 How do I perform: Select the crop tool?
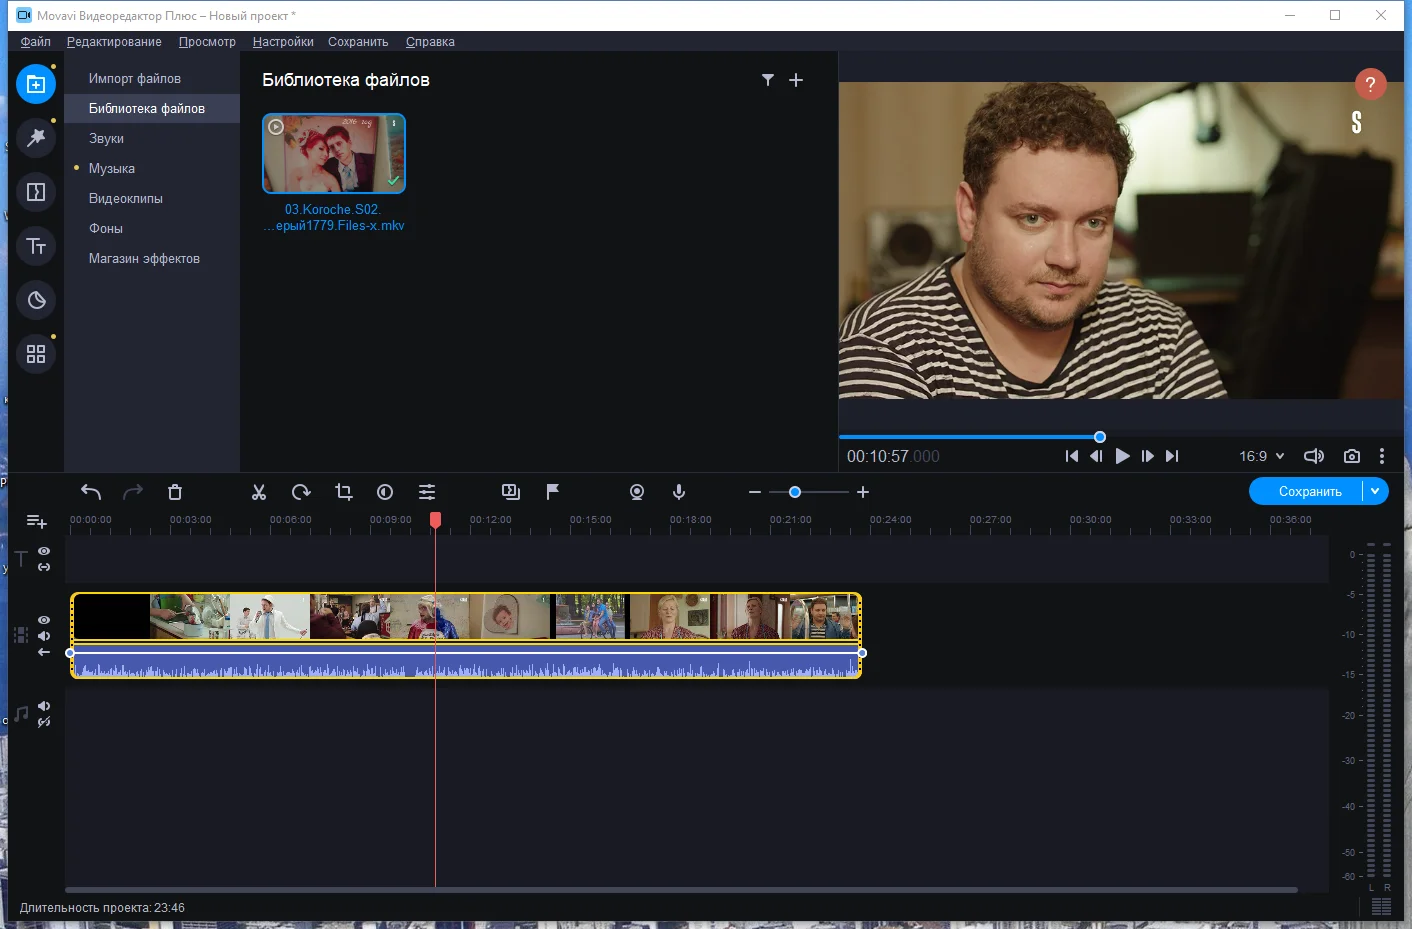pyautogui.click(x=344, y=492)
